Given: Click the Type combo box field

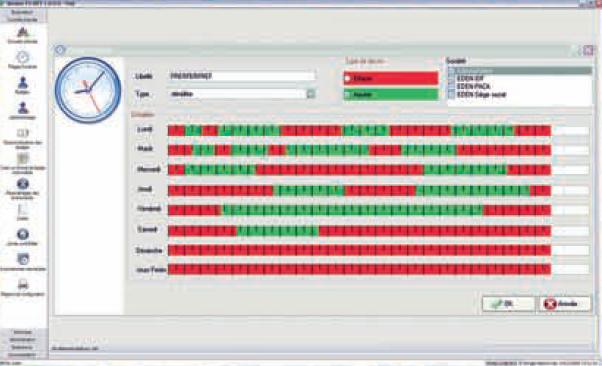Looking at the screenshot, I should click(x=241, y=94).
